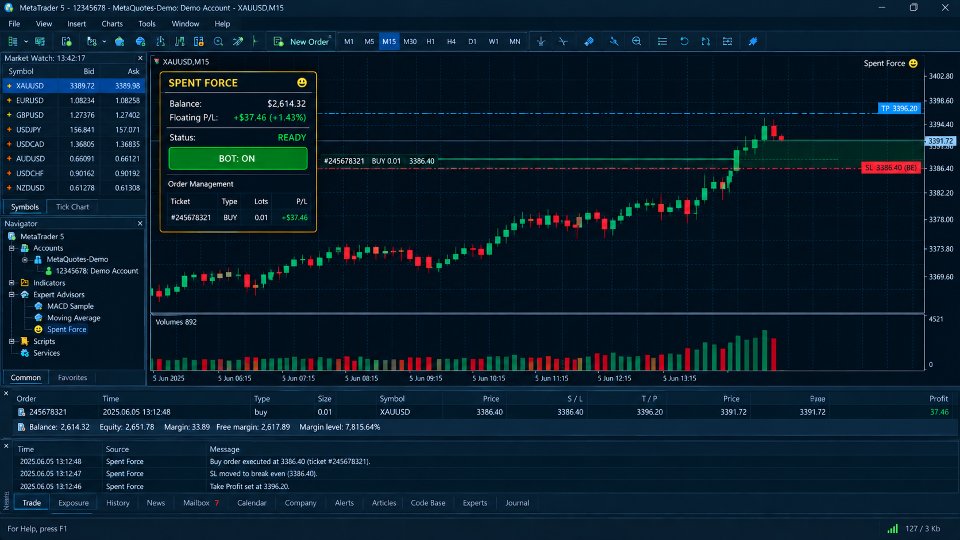Switch to the Tick Chart tab
This screenshot has height=540, width=960.
(72, 207)
